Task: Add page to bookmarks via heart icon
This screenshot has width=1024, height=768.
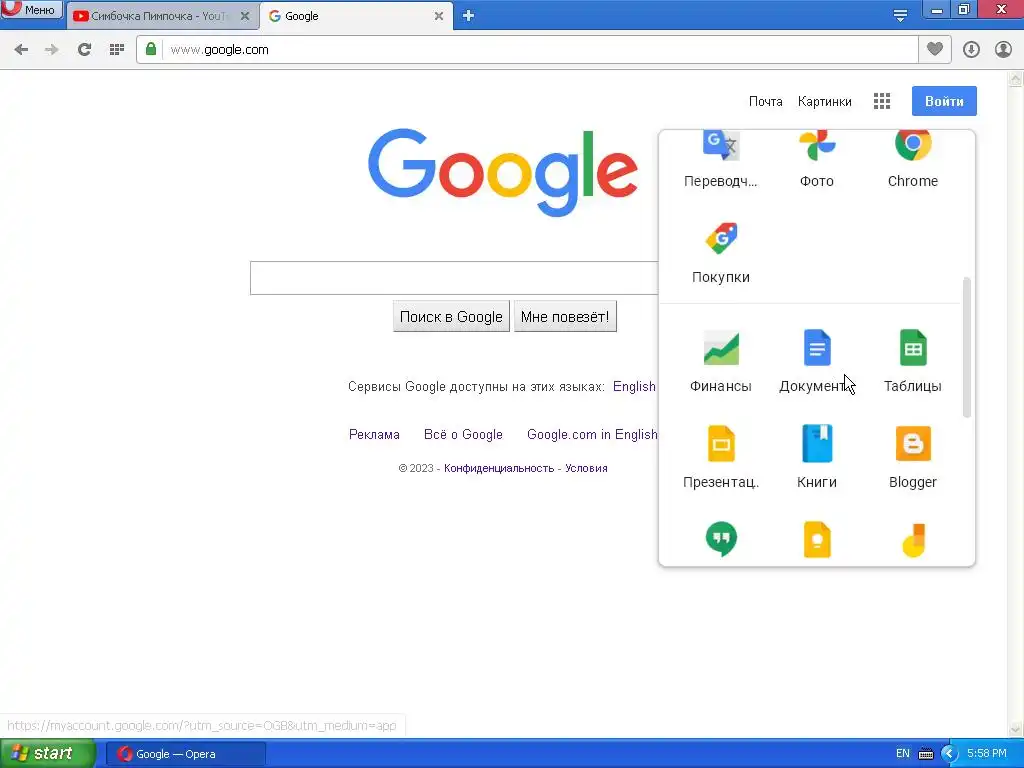Action: [935, 49]
